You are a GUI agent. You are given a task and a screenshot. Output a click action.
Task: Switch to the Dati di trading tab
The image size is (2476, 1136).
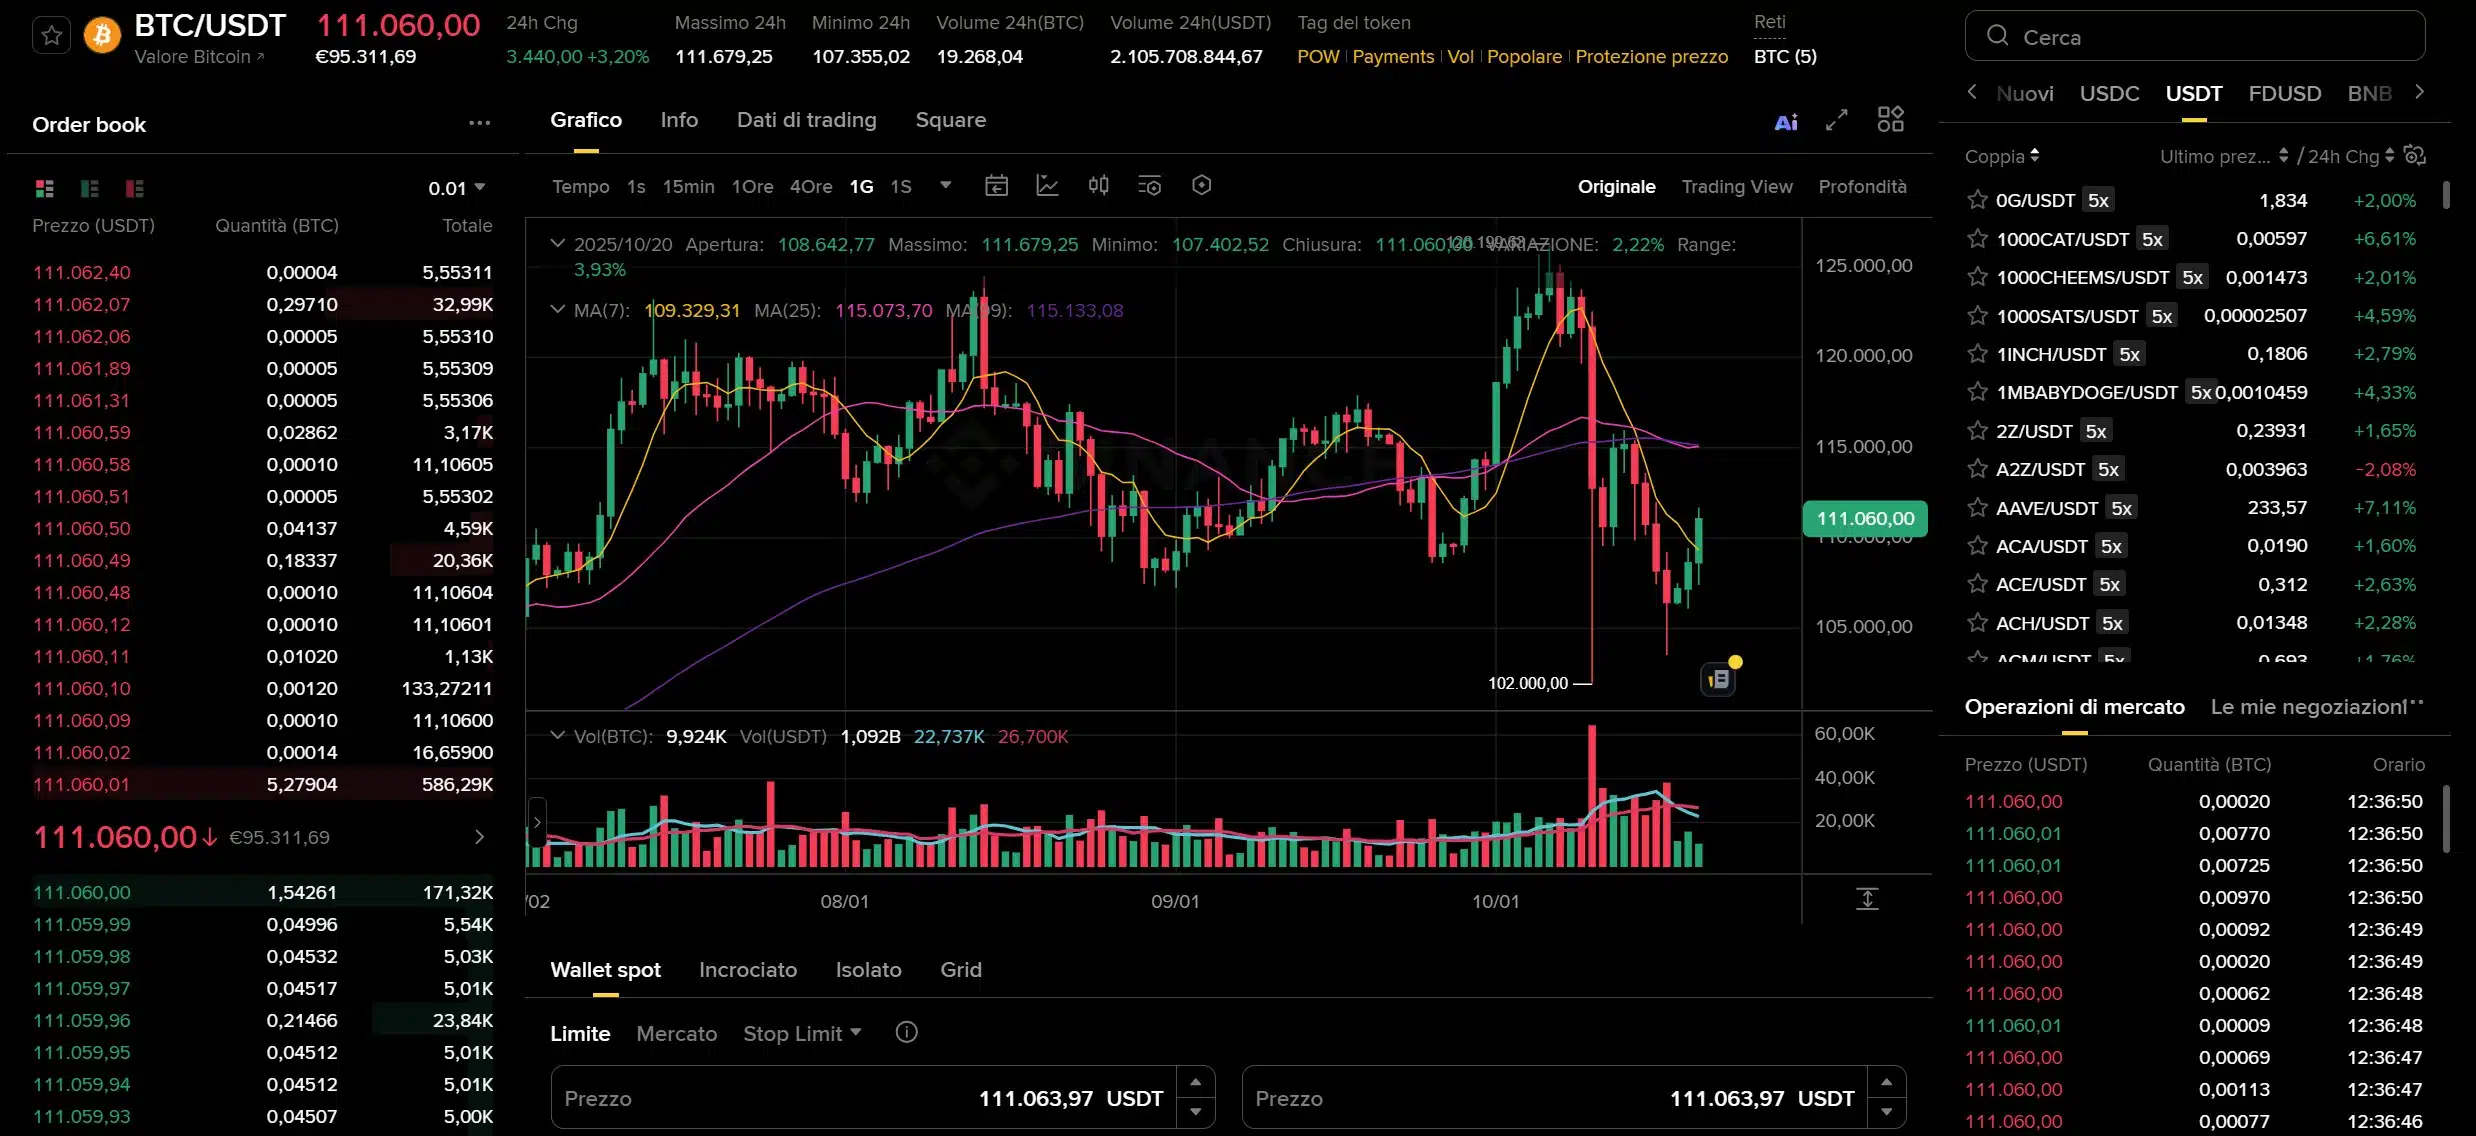[807, 119]
